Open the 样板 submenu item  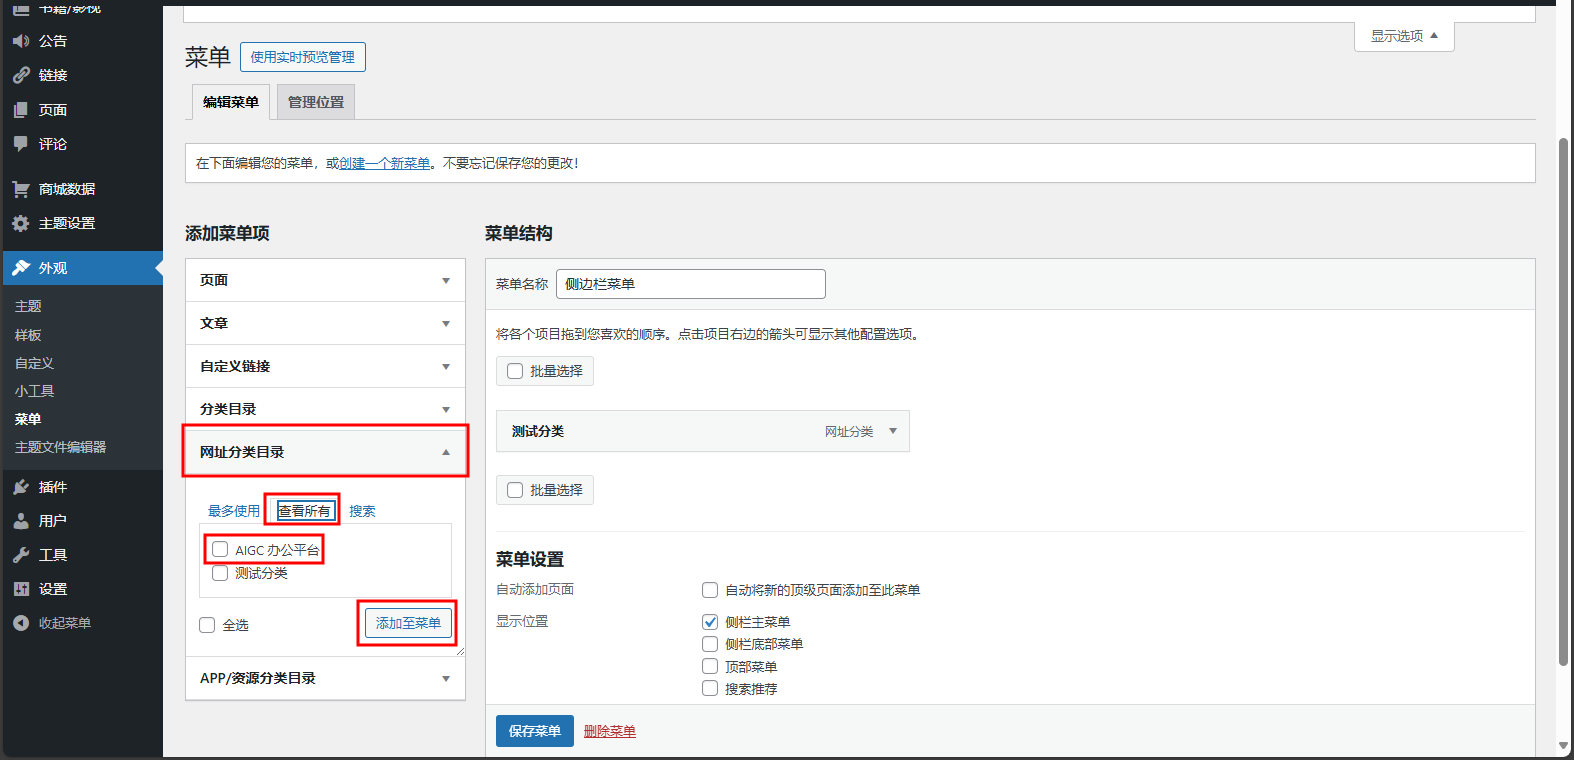coord(28,335)
